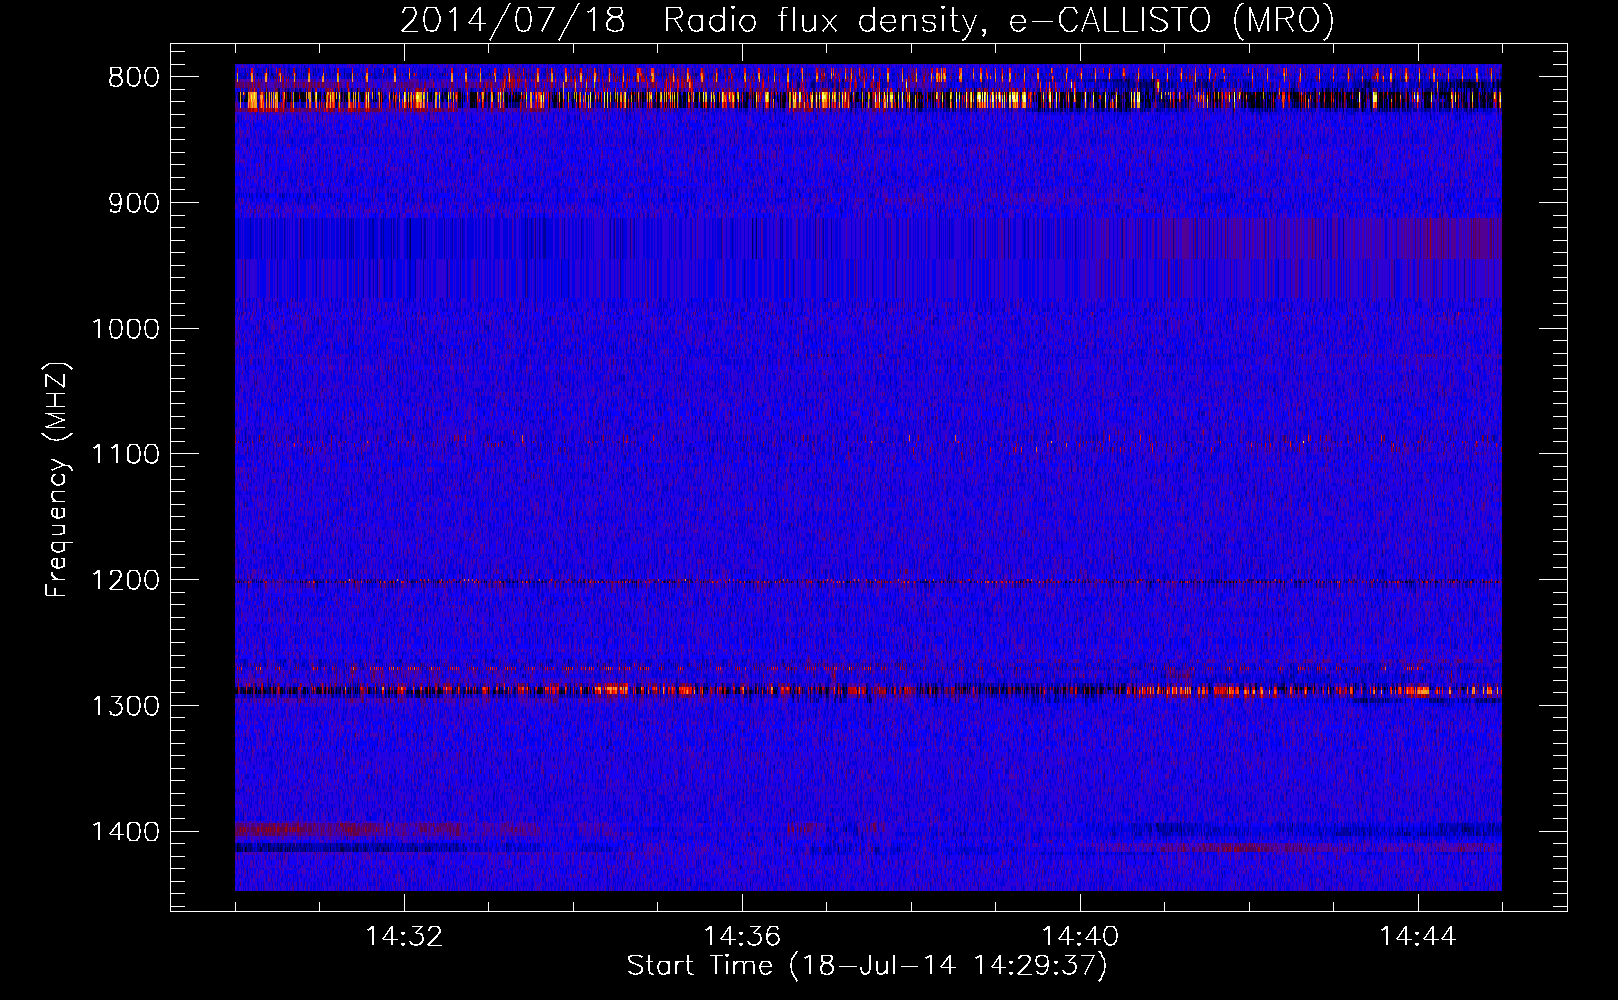The image size is (1618, 1000).
Task: Click the 800 frequency tick label
Action: coord(134,78)
